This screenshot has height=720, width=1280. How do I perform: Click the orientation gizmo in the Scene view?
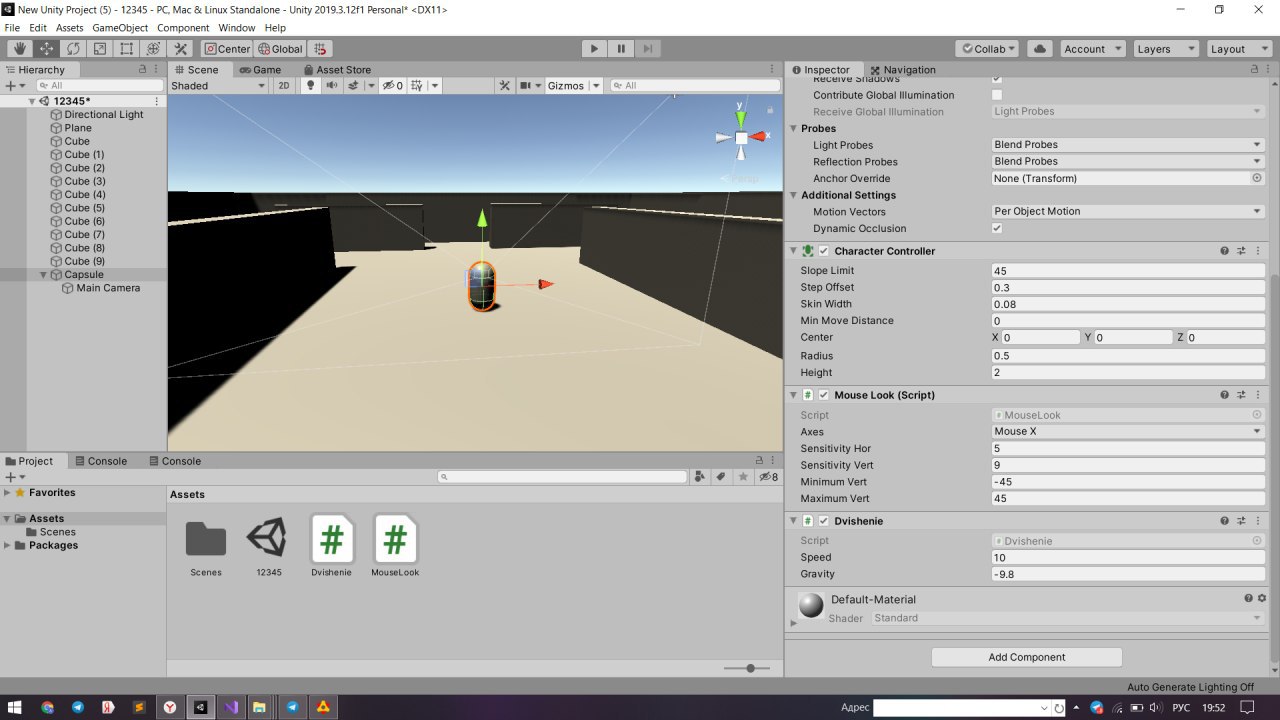pyautogui.click(x=741, y=137)
